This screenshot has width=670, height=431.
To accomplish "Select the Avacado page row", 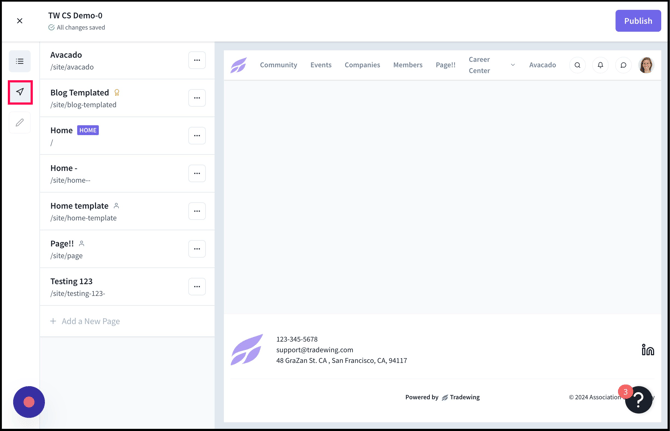I will tap(127, 60).
